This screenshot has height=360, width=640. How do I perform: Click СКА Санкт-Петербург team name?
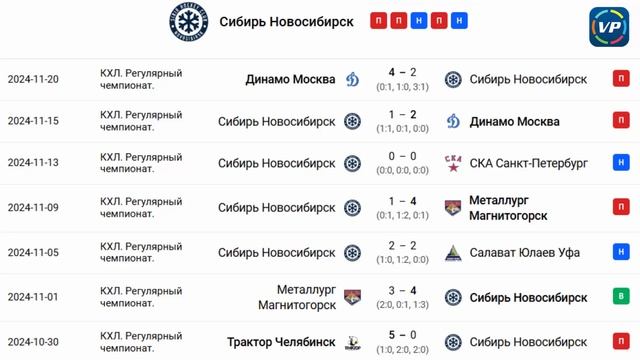pyautogui.click(x=529, y=163)
